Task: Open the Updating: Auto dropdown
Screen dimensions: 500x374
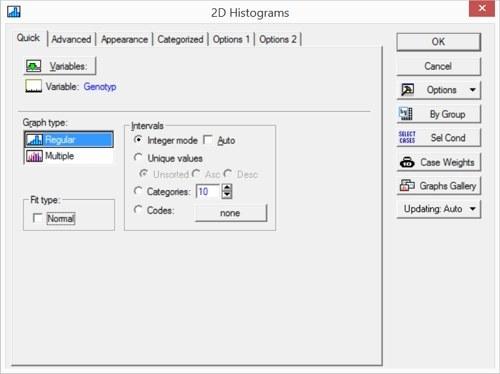Action: point(439,209)
